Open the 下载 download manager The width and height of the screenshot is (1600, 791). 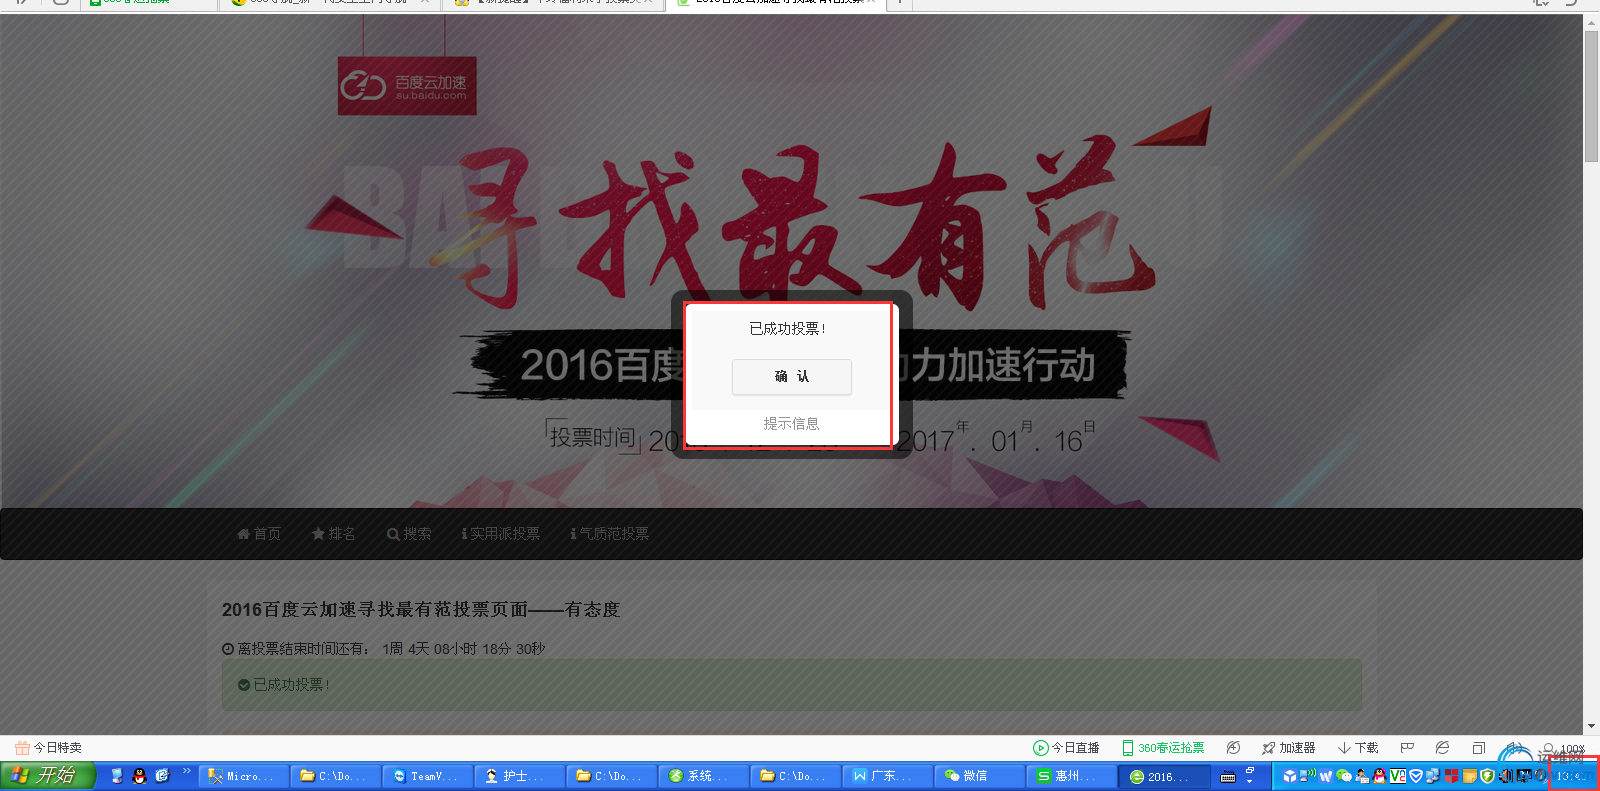click(1358, 748)
